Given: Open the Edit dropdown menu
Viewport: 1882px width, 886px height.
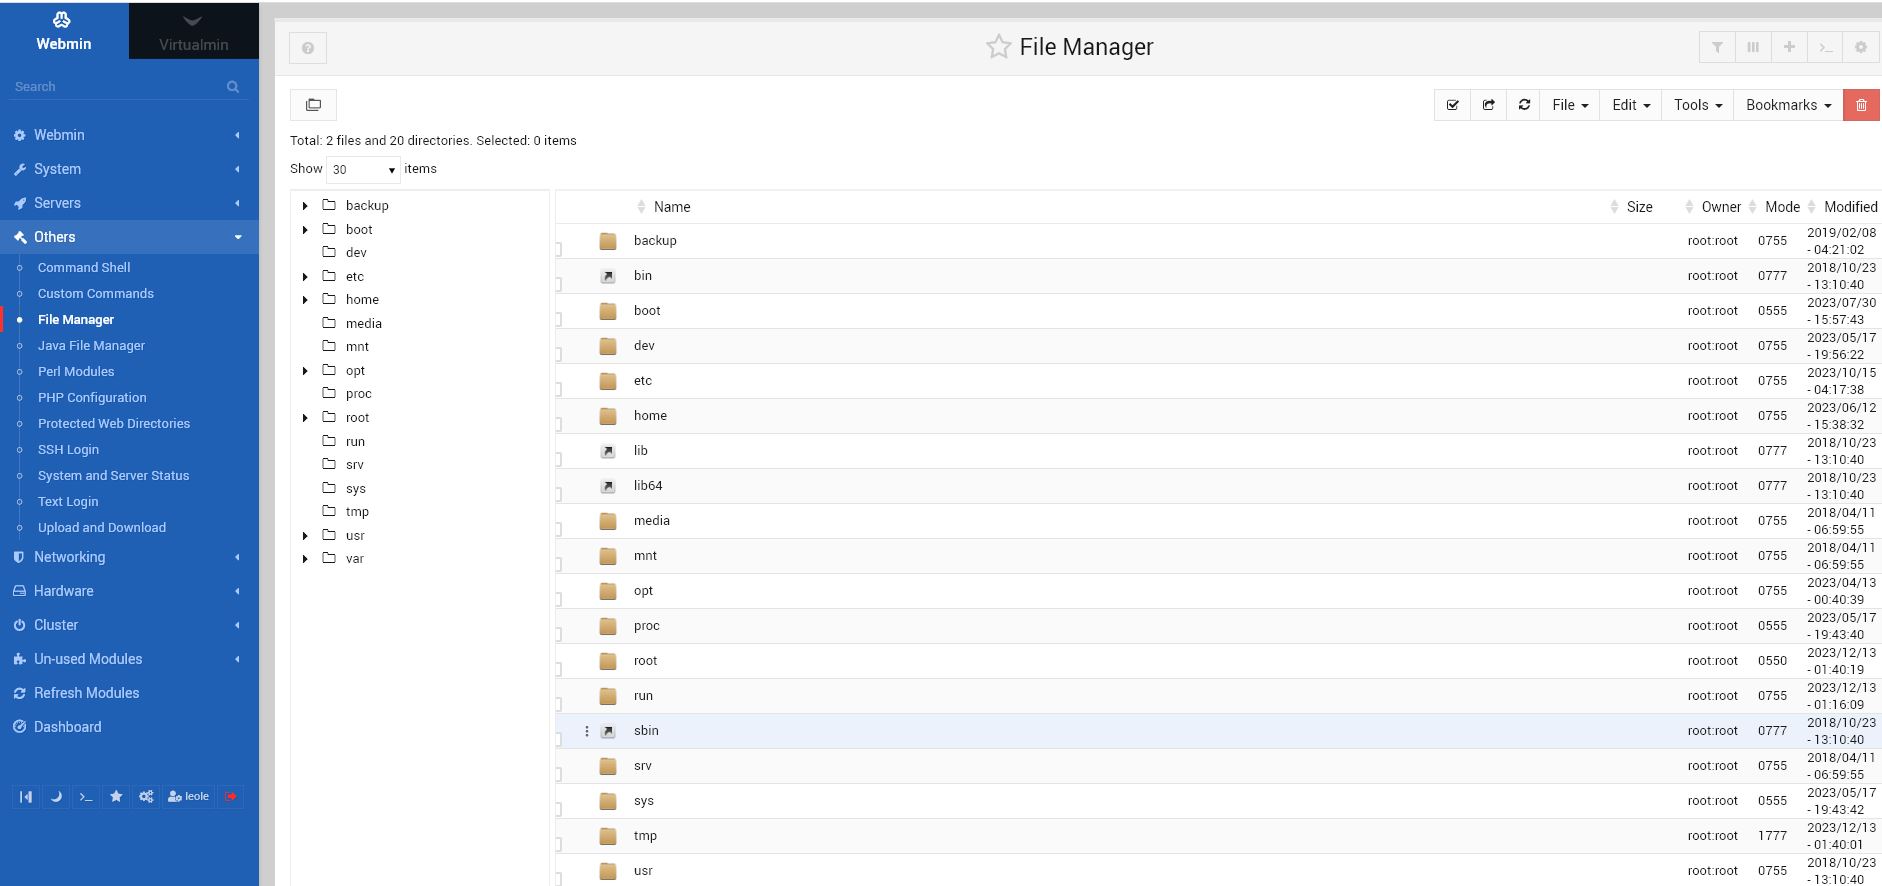Looking at the screenshot, I should (x=1631, y=105).
